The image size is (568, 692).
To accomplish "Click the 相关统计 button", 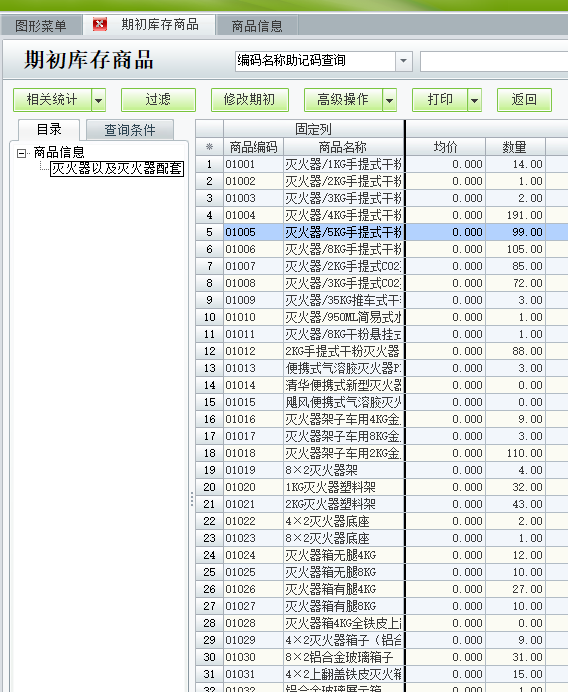I will (53, 100).
